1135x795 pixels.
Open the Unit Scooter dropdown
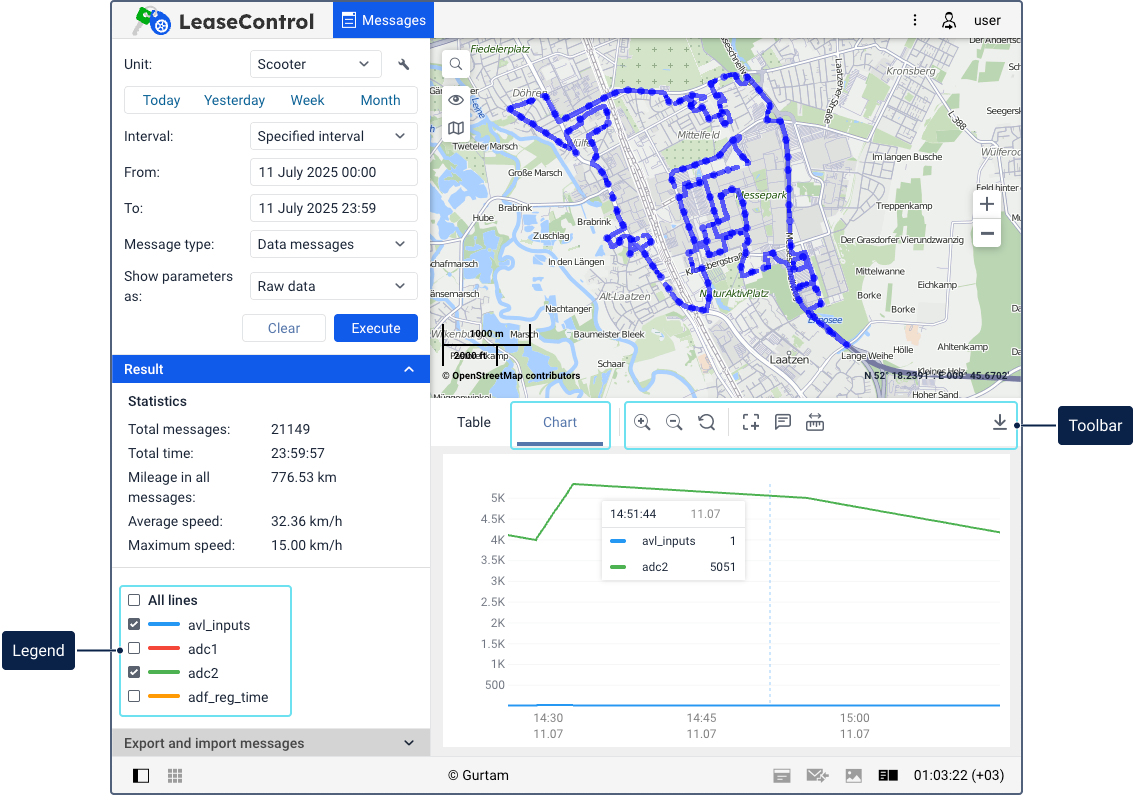pyautogui.click(x=315, y=64)
